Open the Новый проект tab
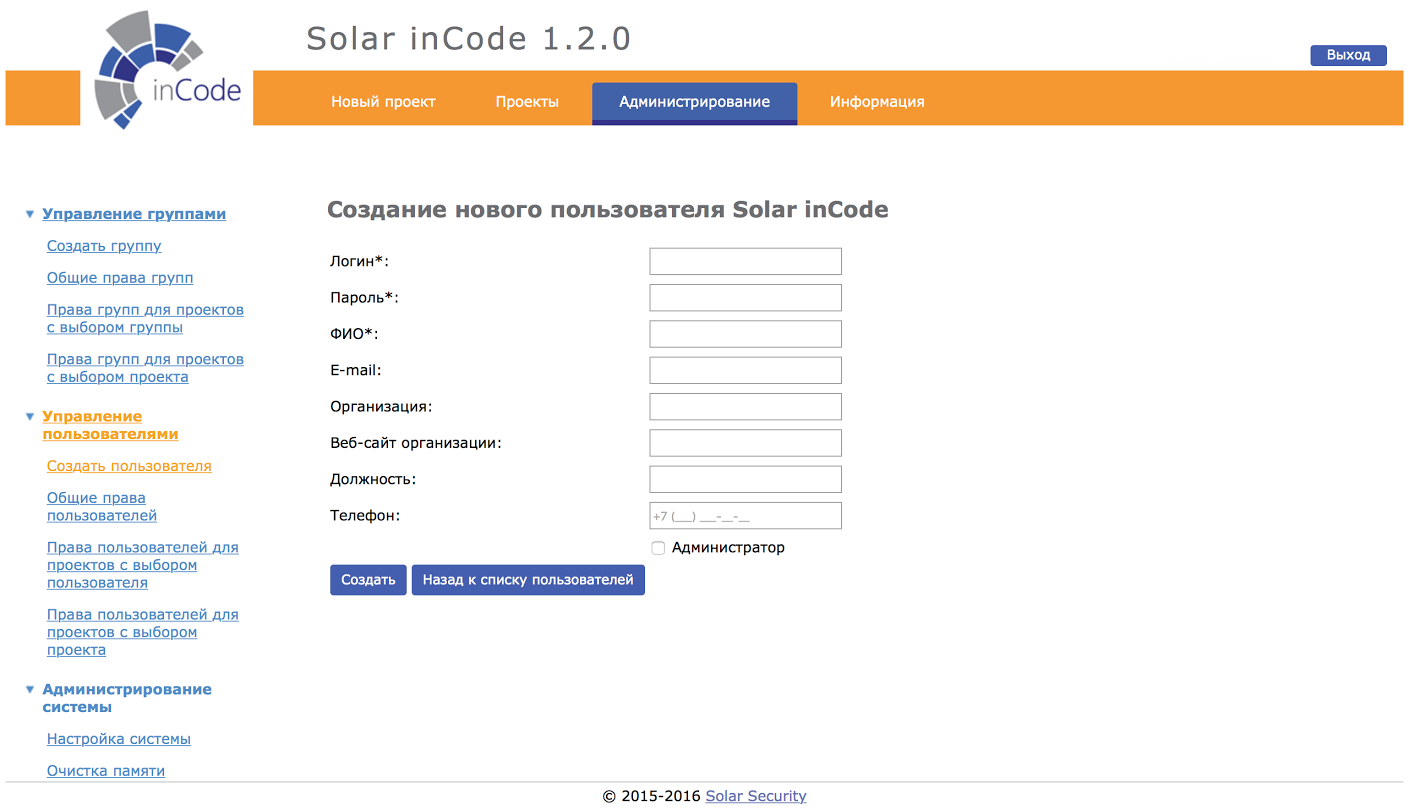The height and width of the screenshot is (810, 1409). point(383,102)
